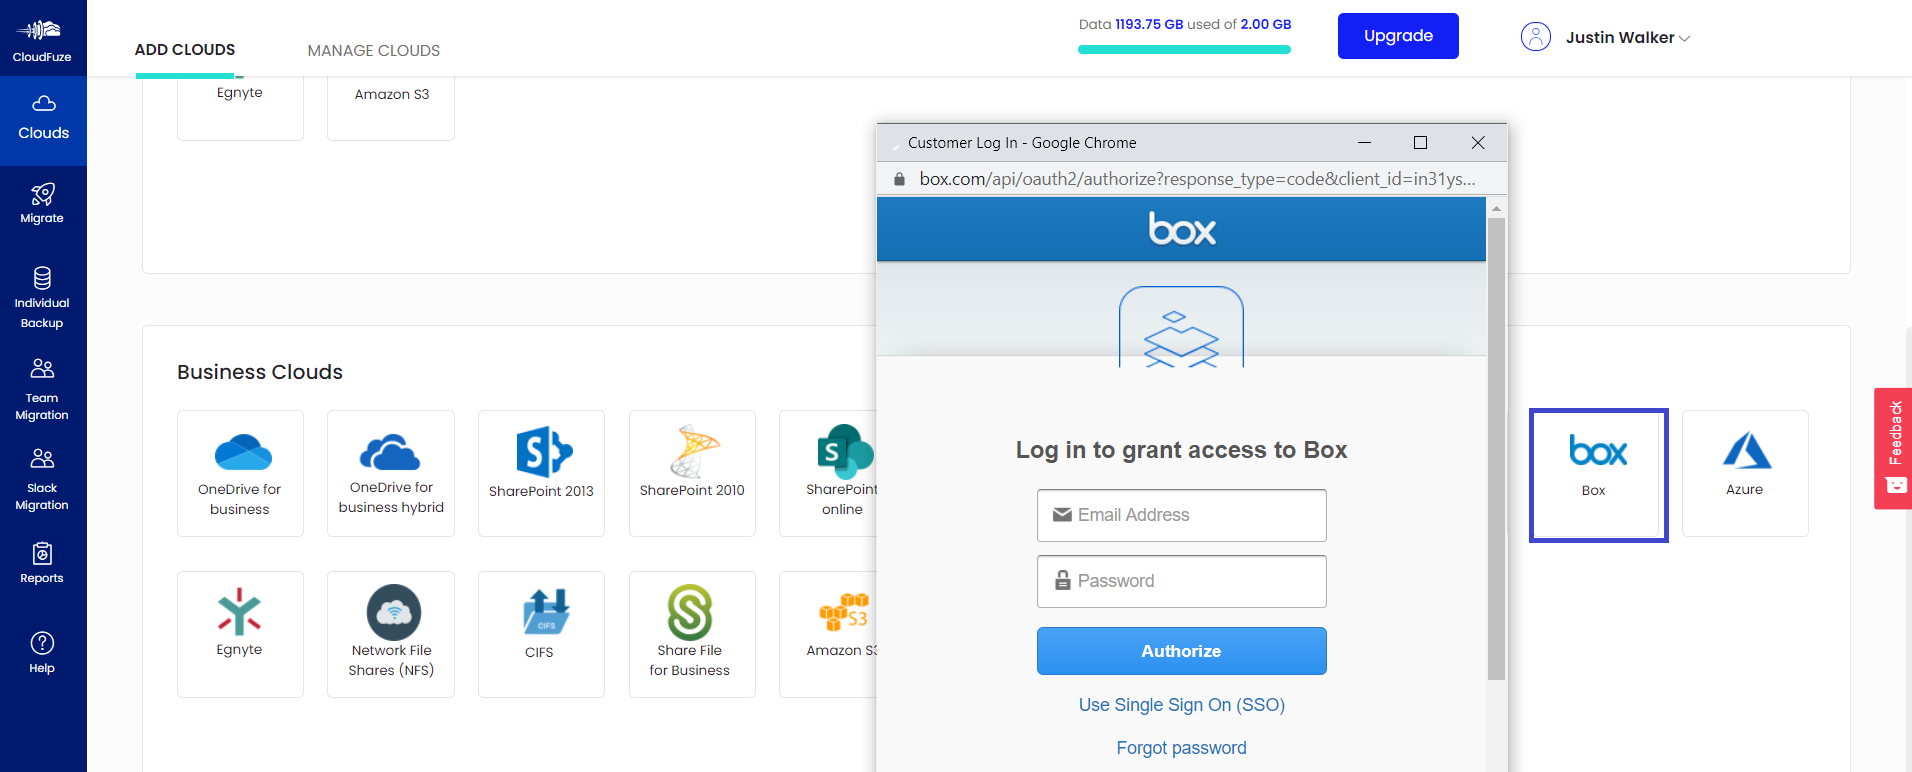Click the scroll-up arrow in popup

pyautogui.click(x=1496, y=208)
